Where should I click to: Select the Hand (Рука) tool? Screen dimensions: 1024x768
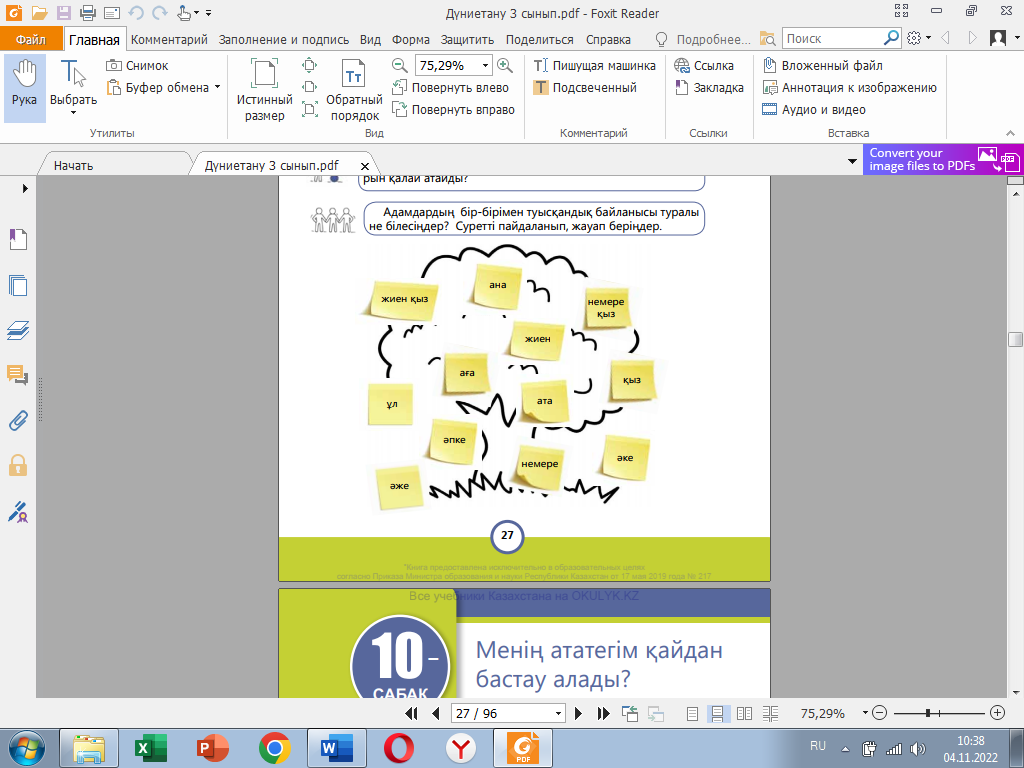[24, 88]
